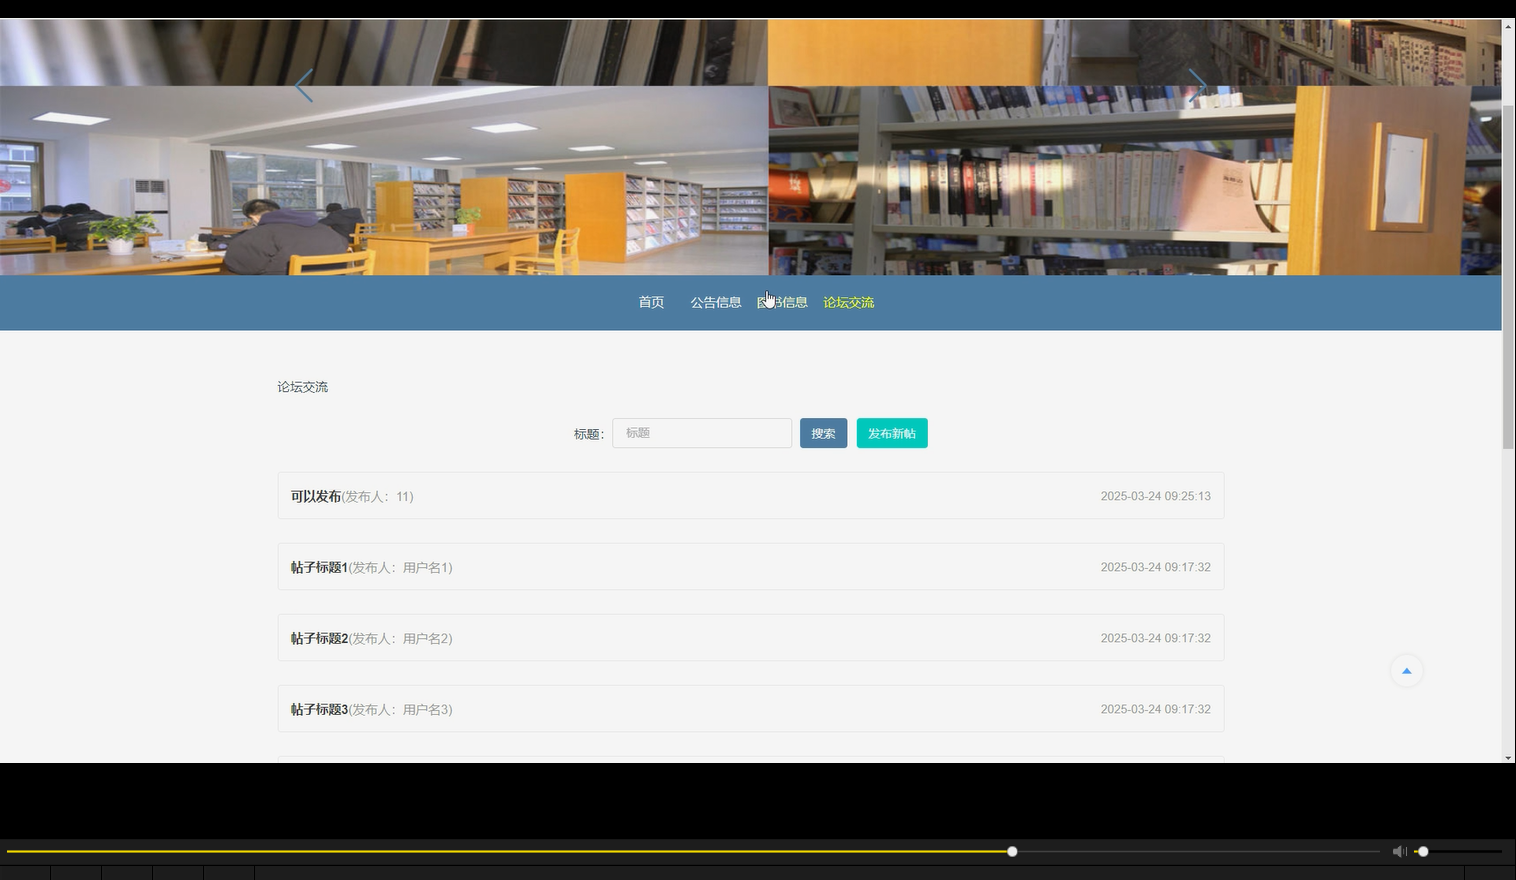Open the nav item beside 公告信息

pyautogui.click(x=782, y=302)
